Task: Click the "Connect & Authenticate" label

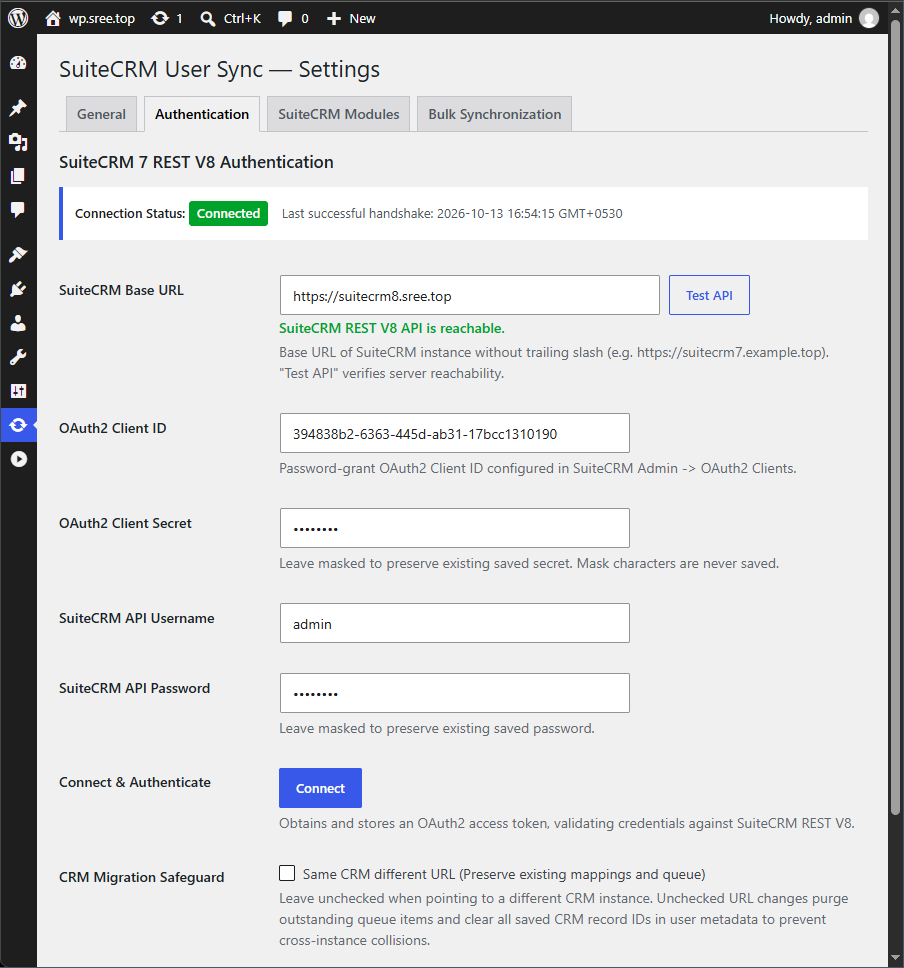Action: (x=135, y=782)
